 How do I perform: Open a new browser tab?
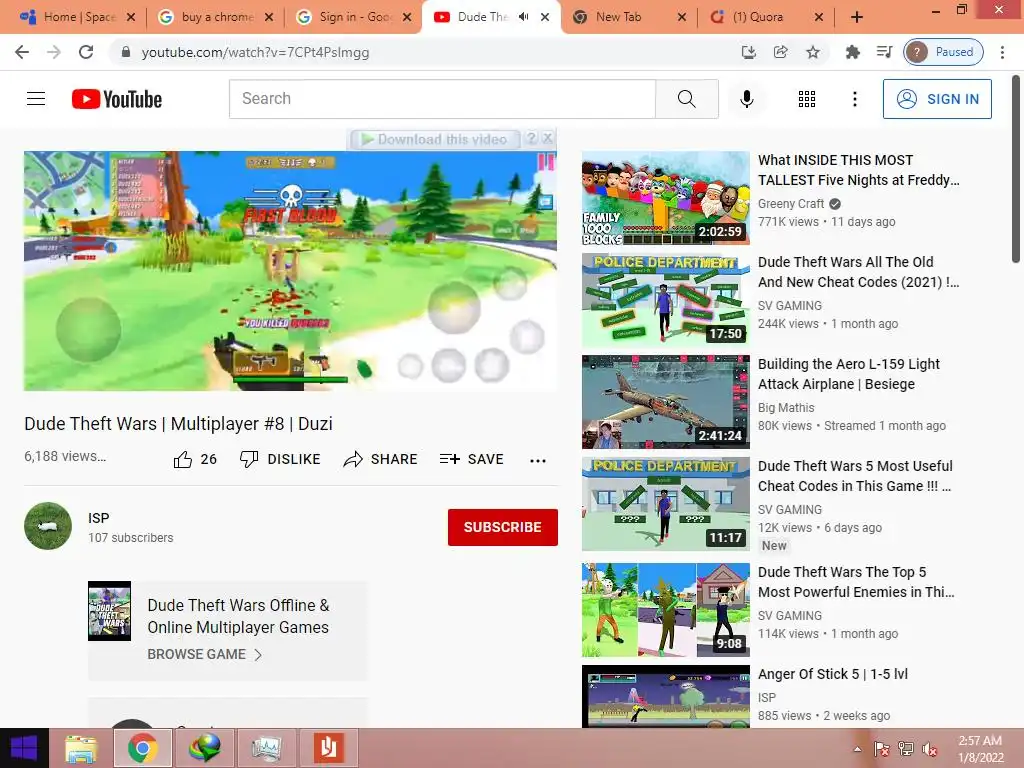click(857, 17)
